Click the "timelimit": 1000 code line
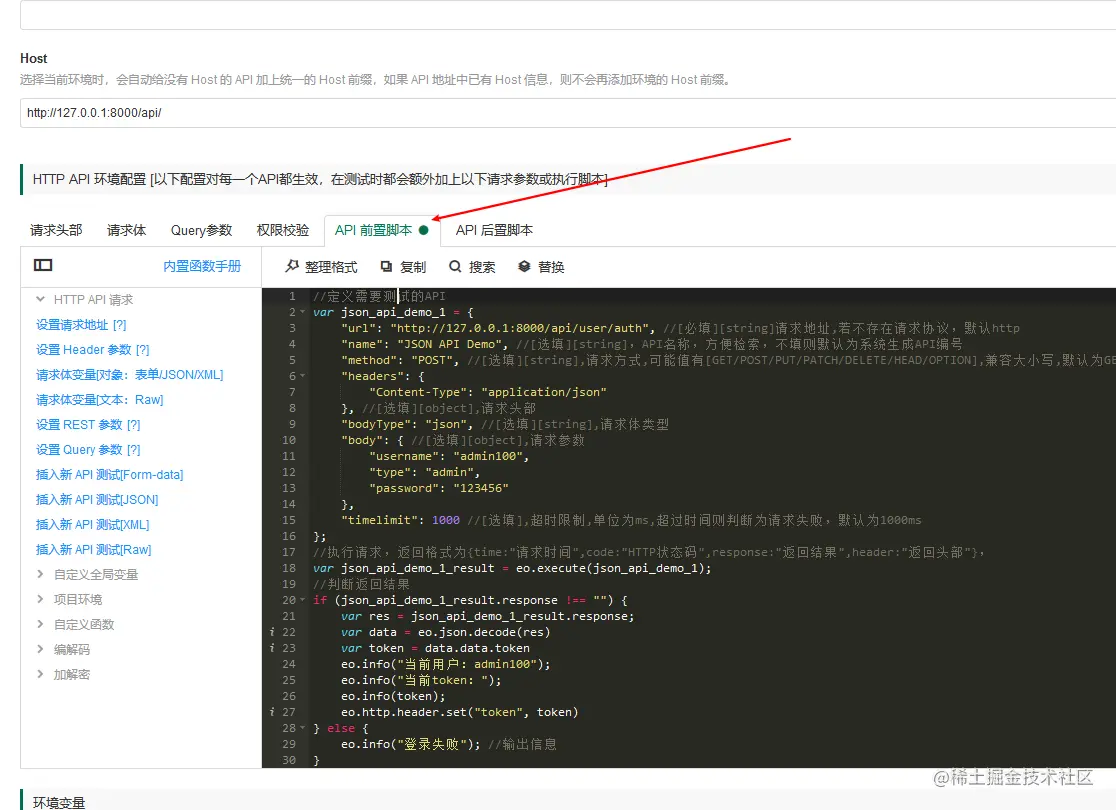The width and height of the screenshot is (1116, 810). (x=631, y=520)
